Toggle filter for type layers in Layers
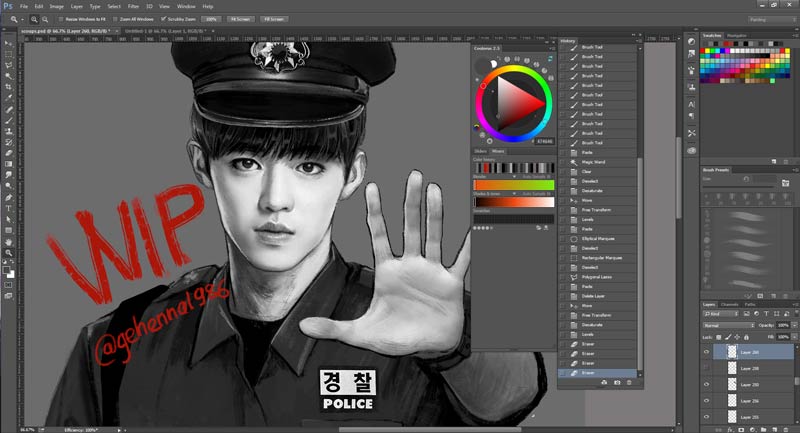This screenshot has height=433, width=800. pyautogui.click(x=766, y=314)
